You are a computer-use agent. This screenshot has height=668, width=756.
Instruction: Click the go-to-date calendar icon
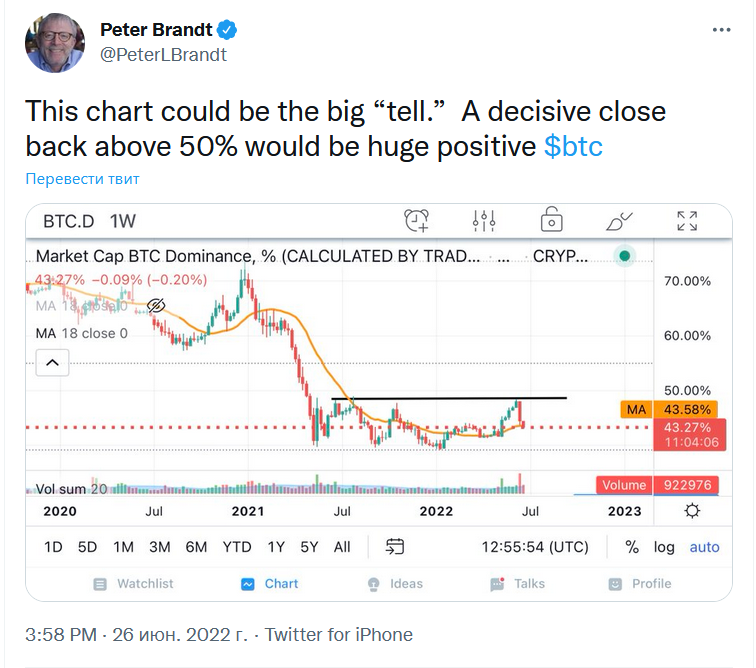tap(395, 547)
